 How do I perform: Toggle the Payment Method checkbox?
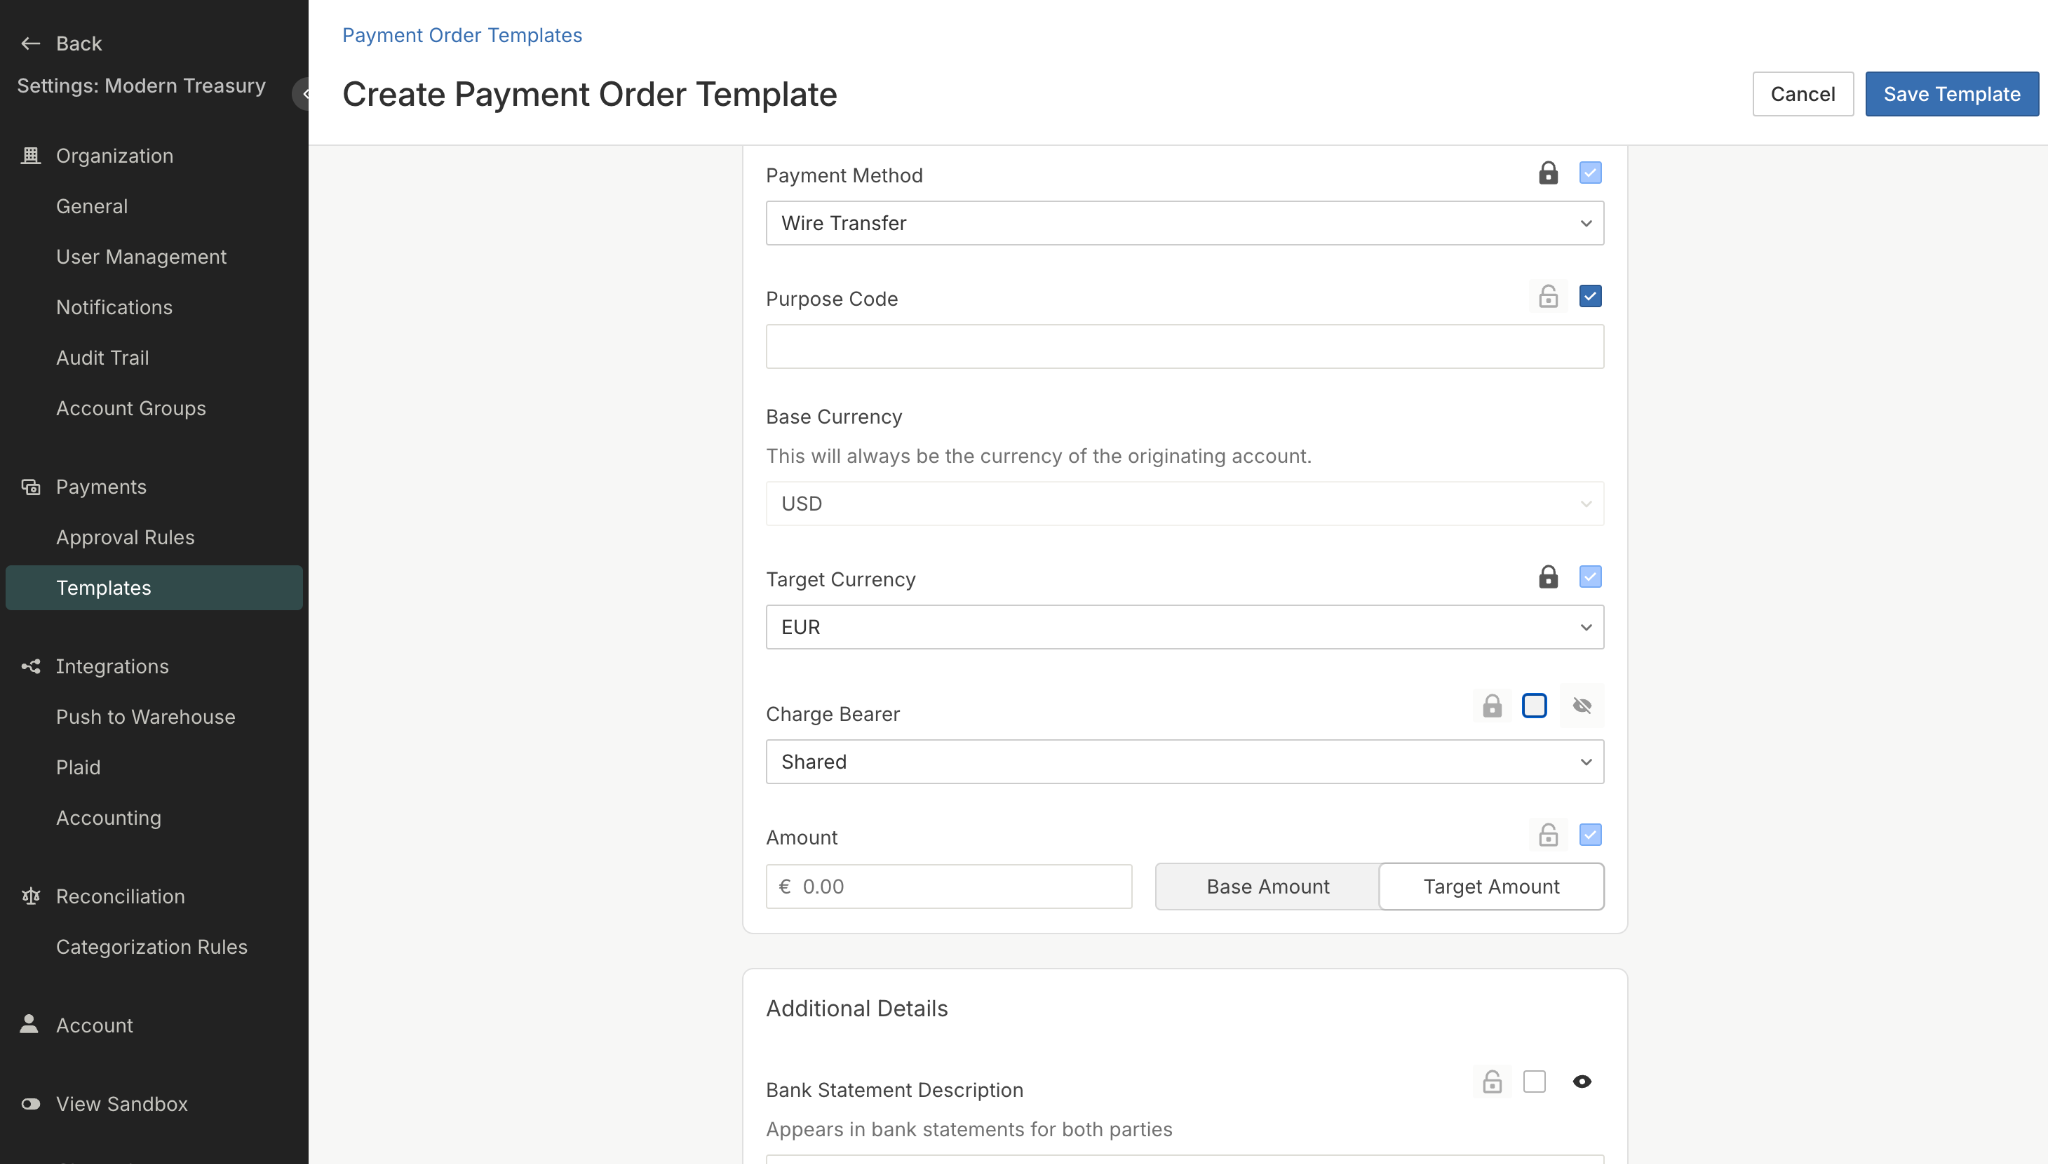tap(1590, 173)
